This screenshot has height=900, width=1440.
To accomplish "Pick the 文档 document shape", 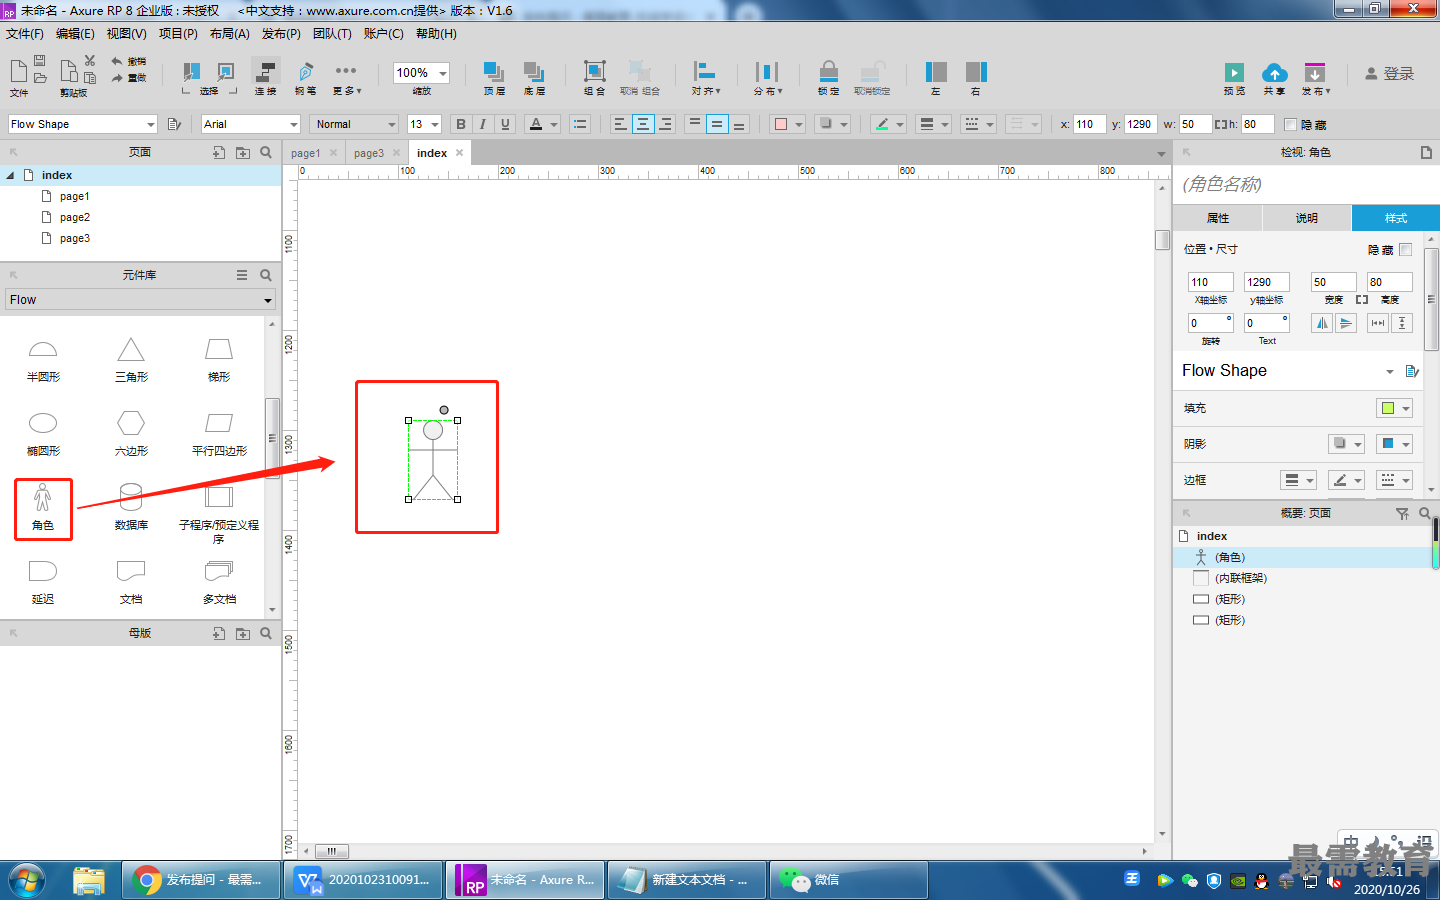I will pyautogui.click(x=131, y=582).
